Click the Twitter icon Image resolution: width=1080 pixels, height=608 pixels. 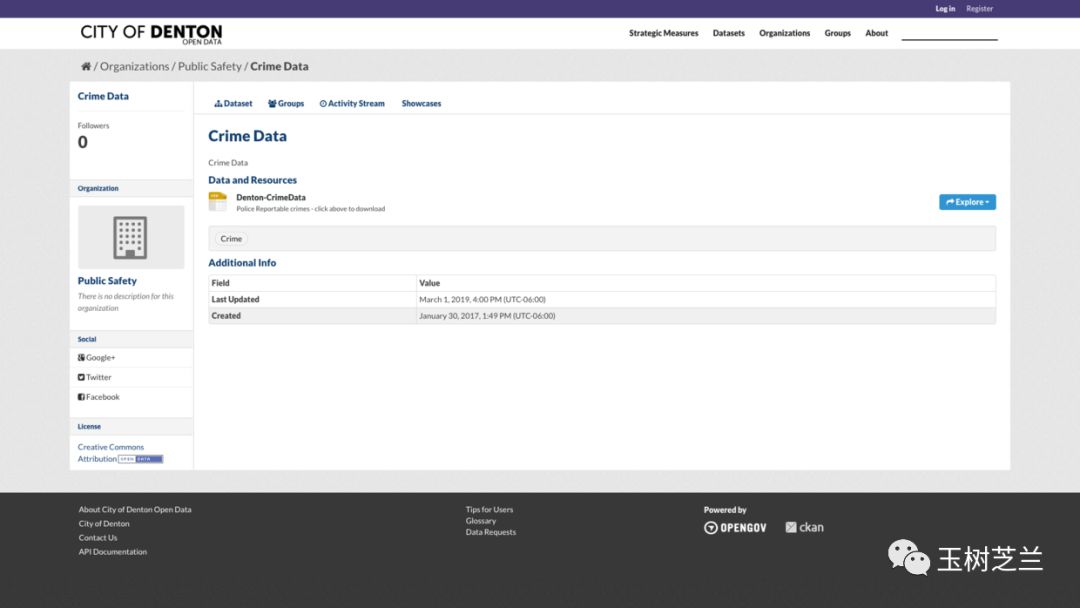click(81, 377)
